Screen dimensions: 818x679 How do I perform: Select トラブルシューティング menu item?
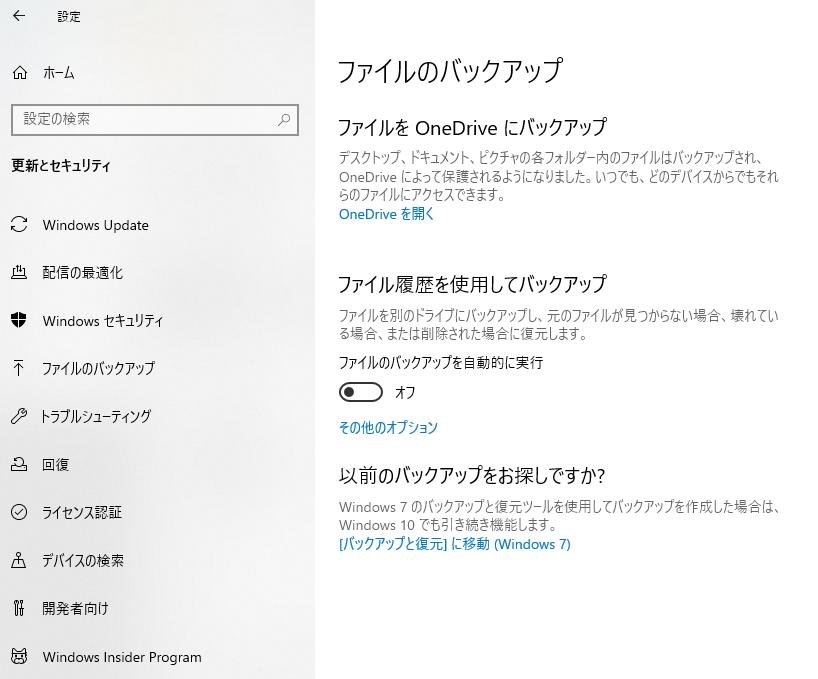coord(96,416)
